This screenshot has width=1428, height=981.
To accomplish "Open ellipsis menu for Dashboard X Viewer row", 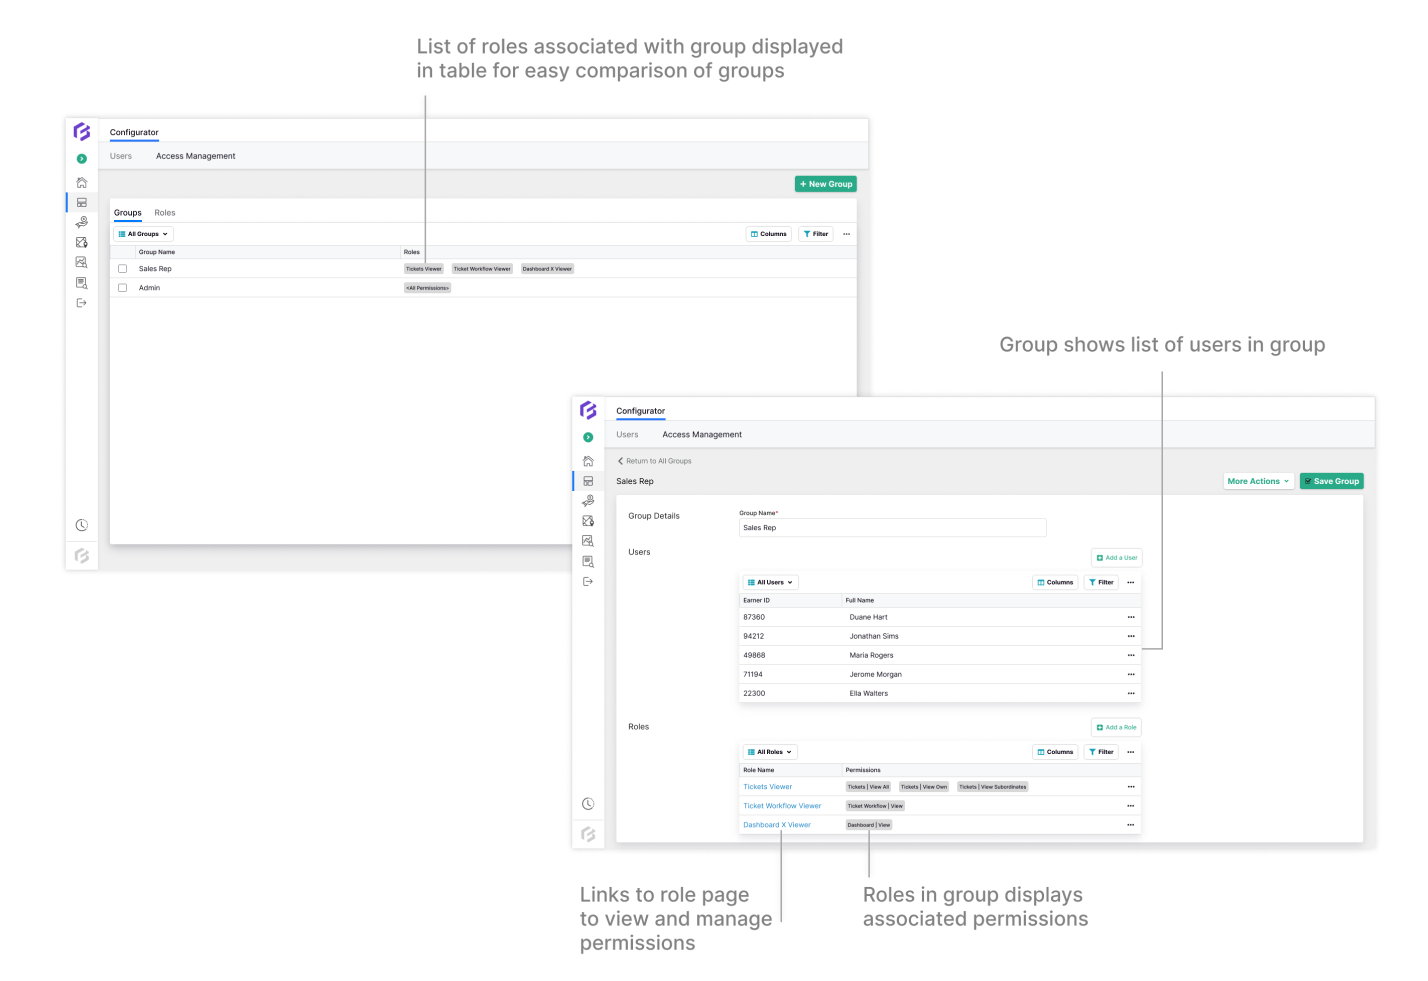I will pyautogui.click(x=1131, y=825).
